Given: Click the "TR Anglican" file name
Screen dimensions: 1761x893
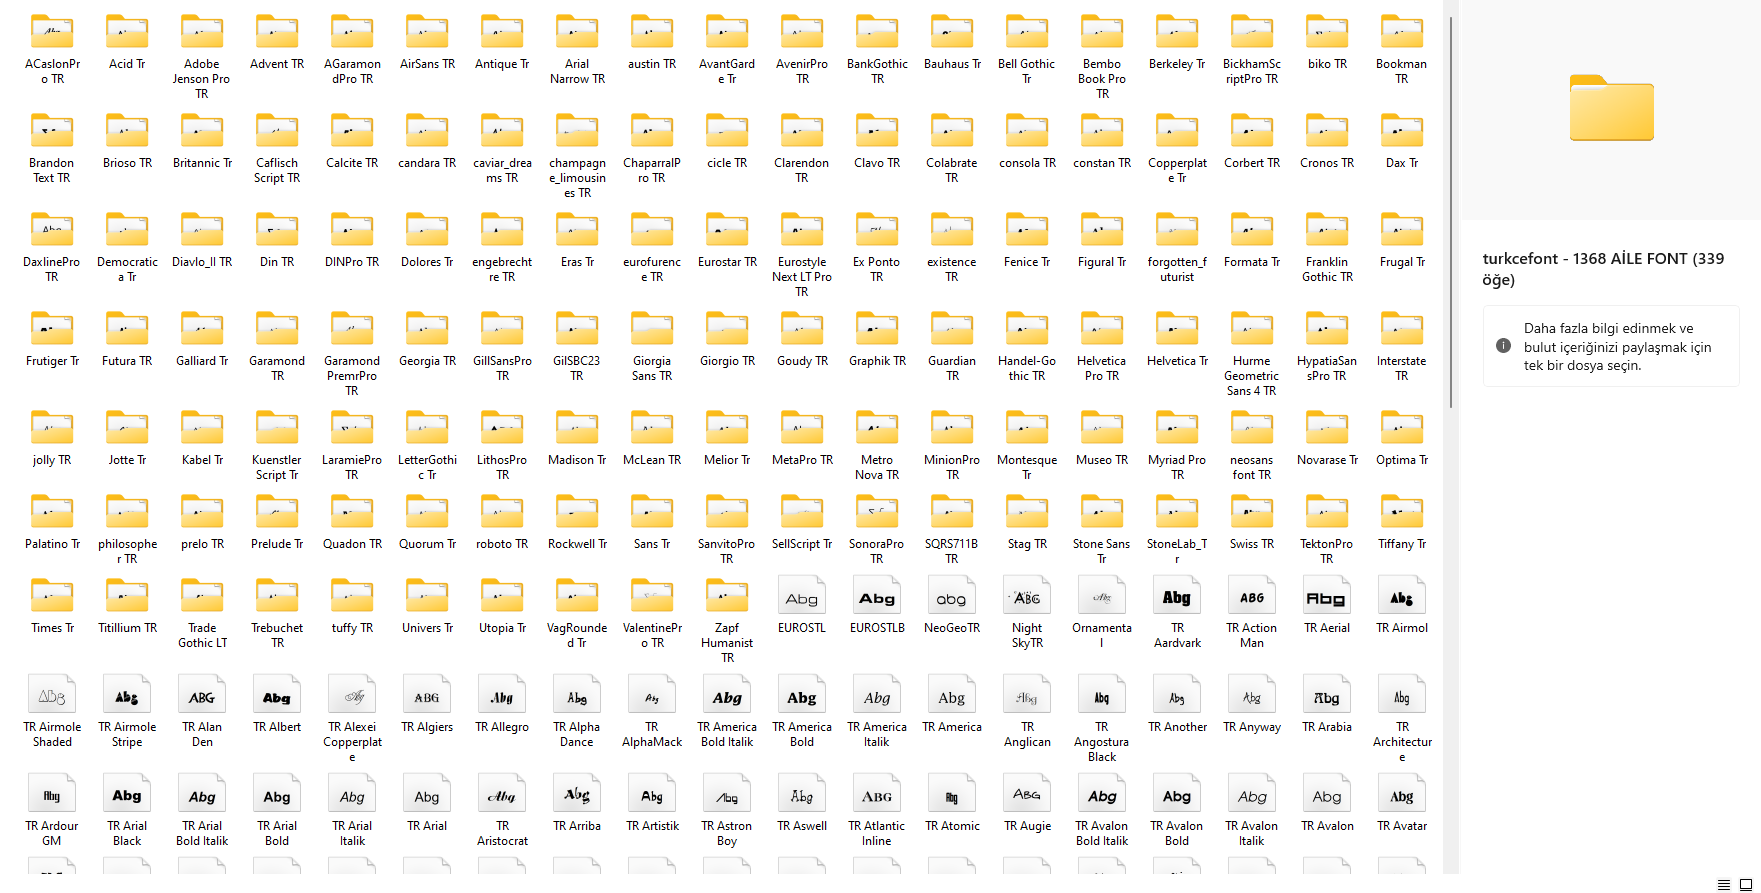Looking at the screenshot, I should 1027,734.
